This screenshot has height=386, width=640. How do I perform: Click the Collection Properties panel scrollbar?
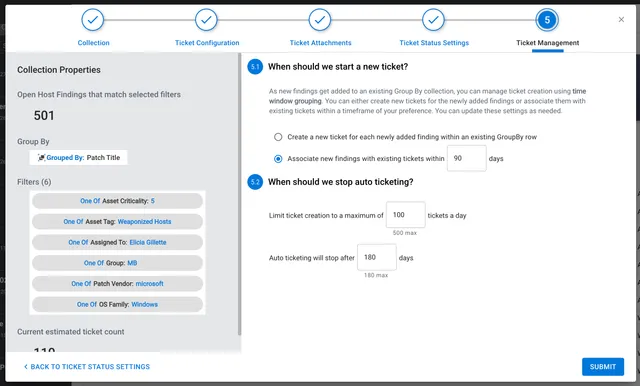pos(239,195)
